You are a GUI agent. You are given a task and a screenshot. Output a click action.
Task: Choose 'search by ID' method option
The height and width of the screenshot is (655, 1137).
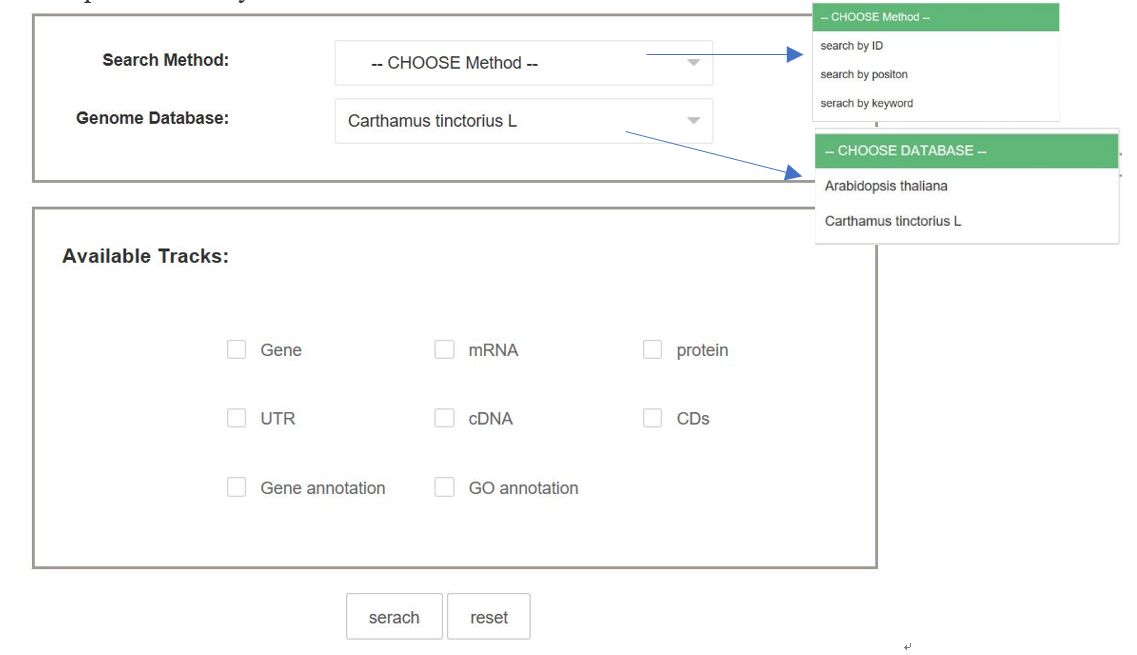coord(852,46)
